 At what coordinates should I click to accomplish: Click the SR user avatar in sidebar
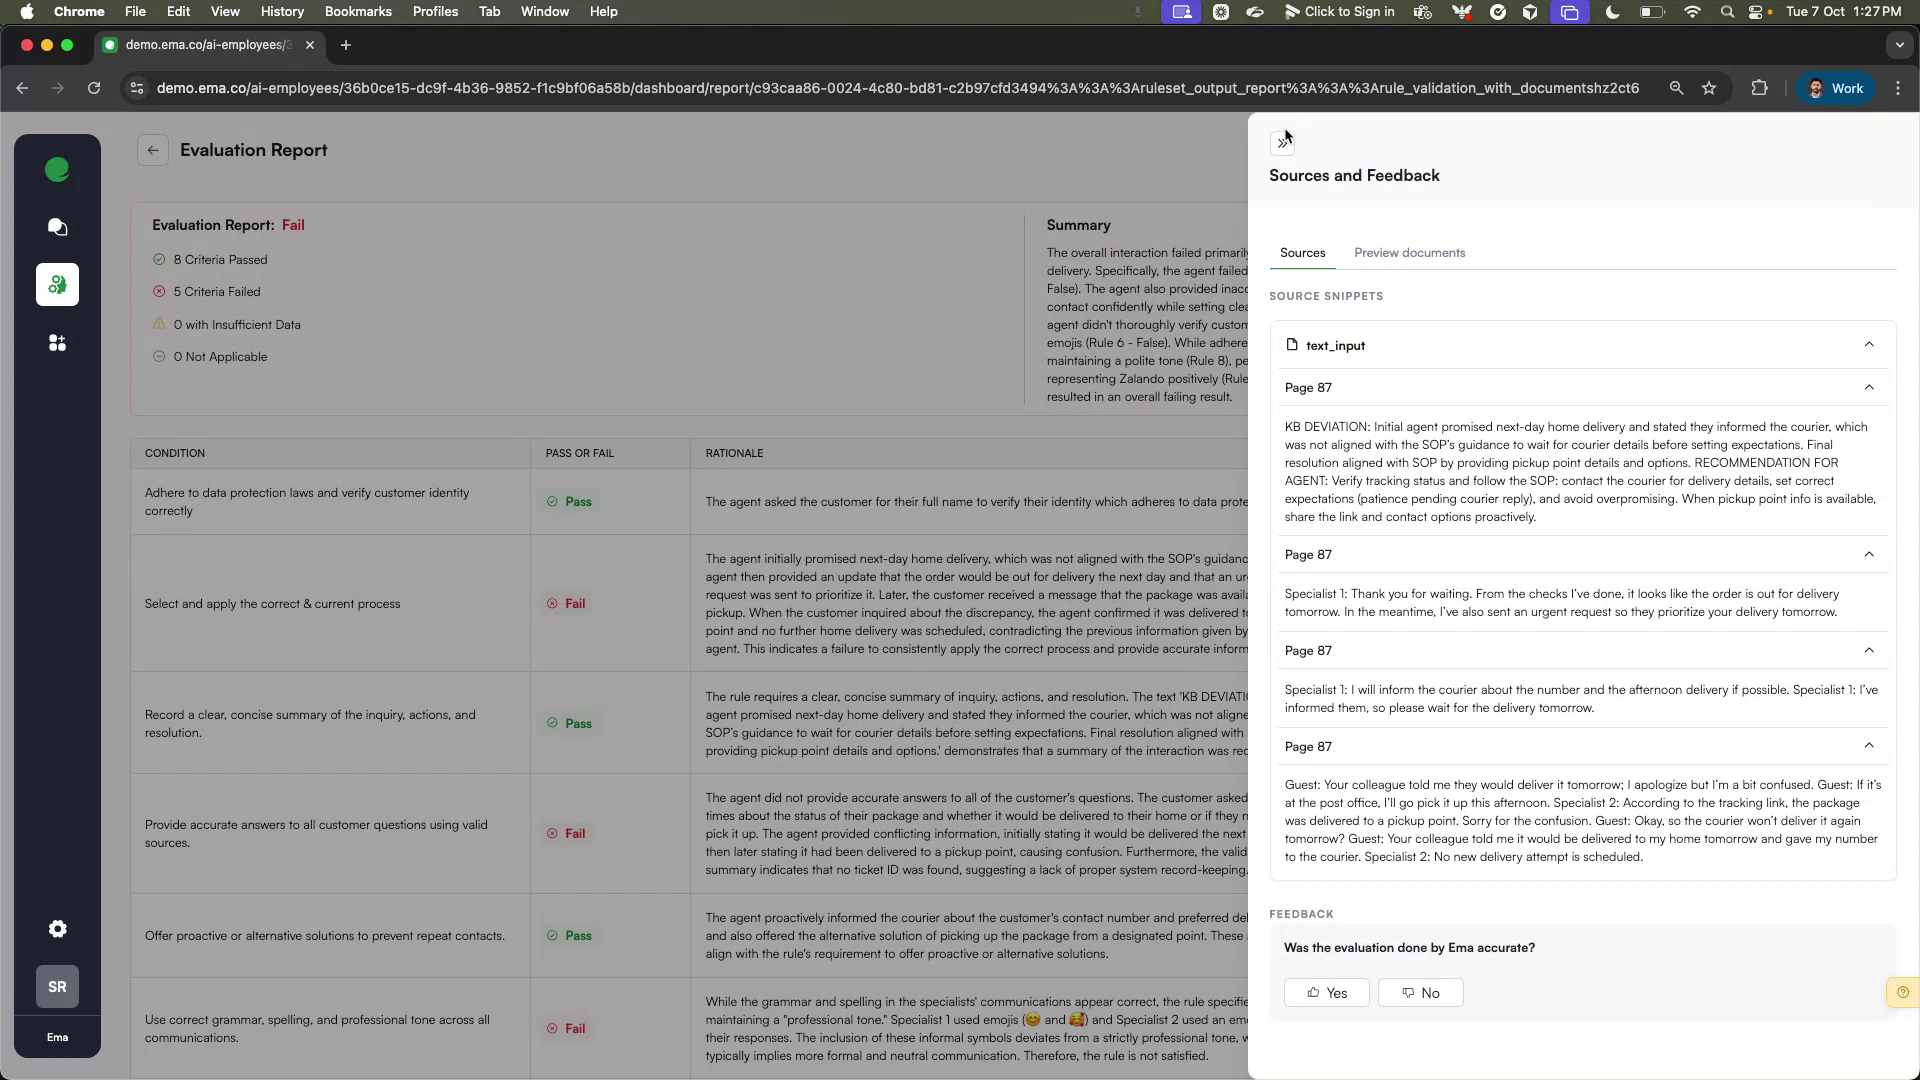tap(57, 987)
